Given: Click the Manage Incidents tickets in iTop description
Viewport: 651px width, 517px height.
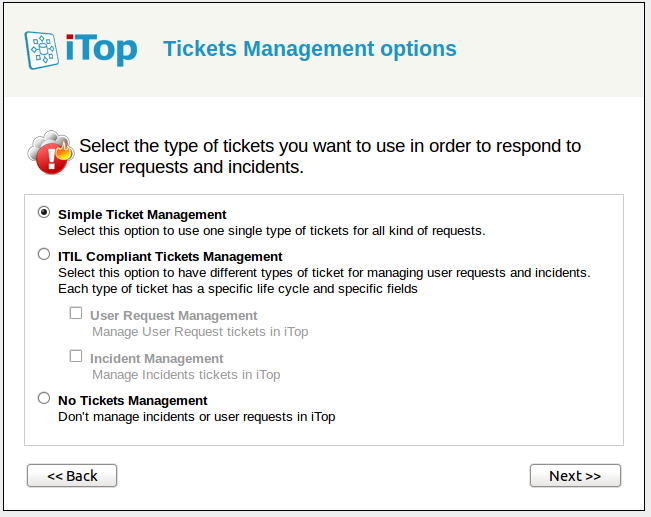Looking at the screenshot, I should pyautogui.click(x=186, y=375).
